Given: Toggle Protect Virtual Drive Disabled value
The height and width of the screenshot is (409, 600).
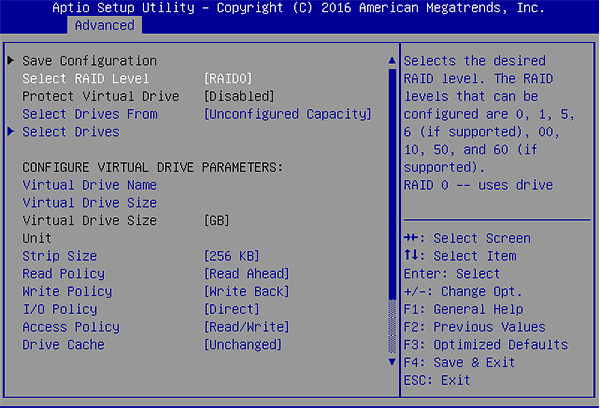Looking at the screenshot, I should (238, 97).
